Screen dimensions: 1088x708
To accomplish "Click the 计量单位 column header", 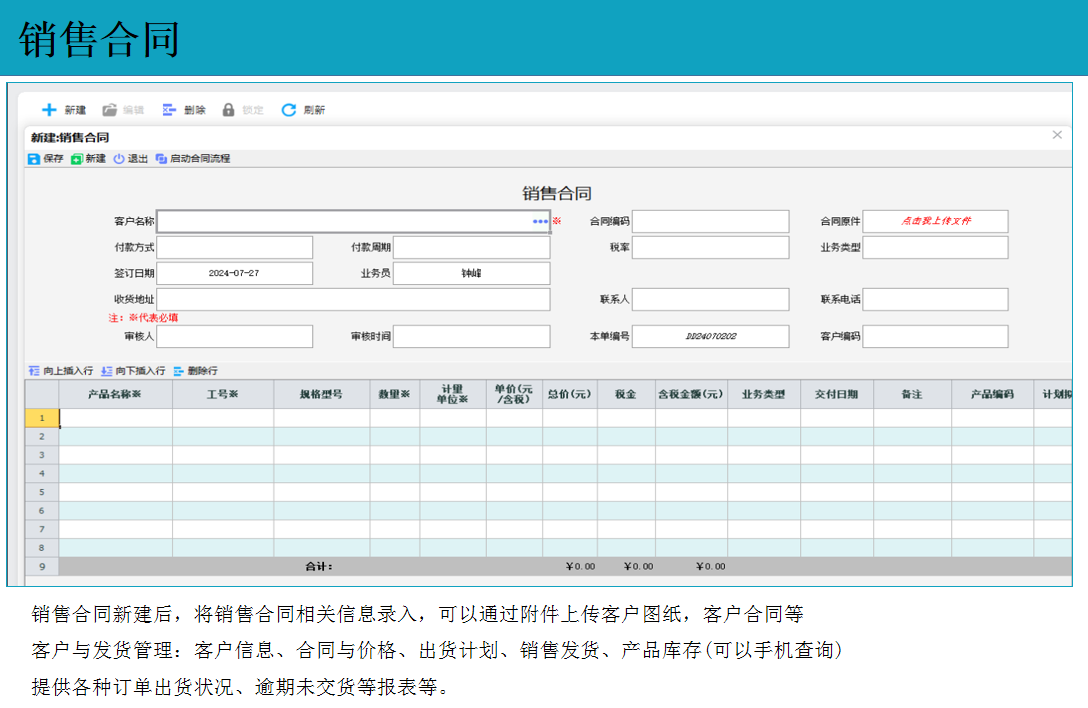I will coord(452,394).
